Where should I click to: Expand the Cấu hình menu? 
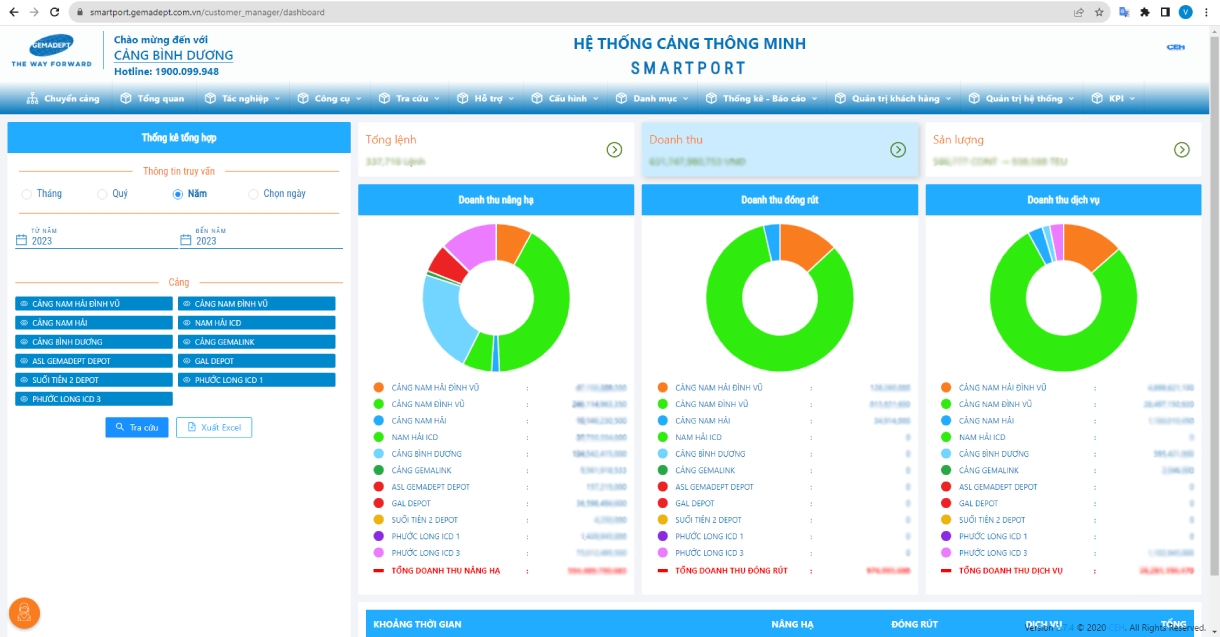click(x=565, y=98)
